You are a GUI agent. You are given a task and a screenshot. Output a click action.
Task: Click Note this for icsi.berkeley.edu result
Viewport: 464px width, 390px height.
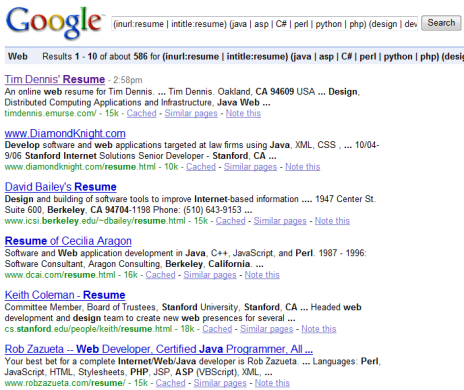click(332, 221)
